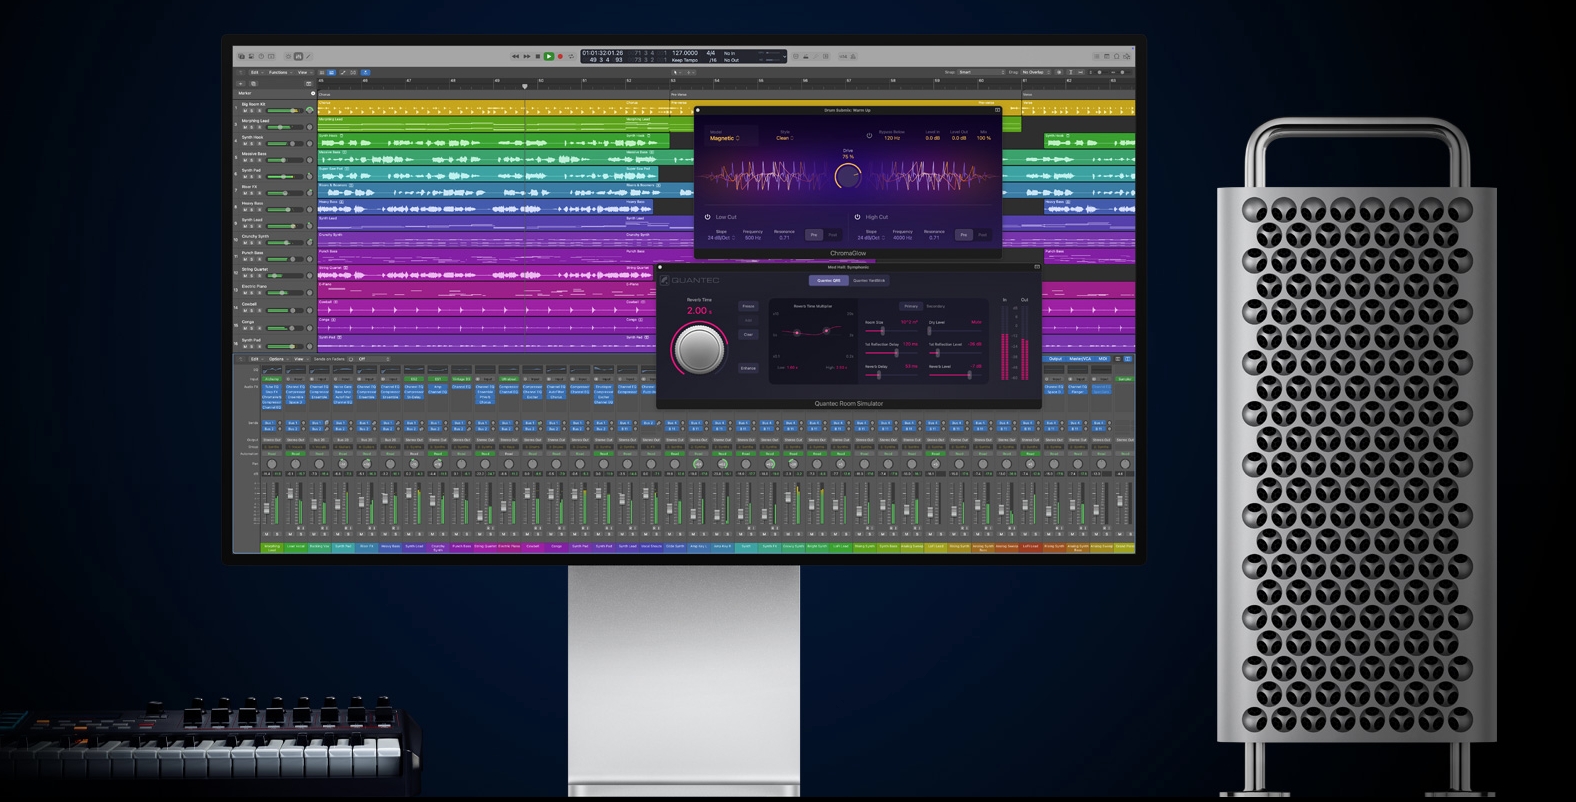
Task: Open the Functions menu in the tracks area
Action: click(x=279, y=72)
